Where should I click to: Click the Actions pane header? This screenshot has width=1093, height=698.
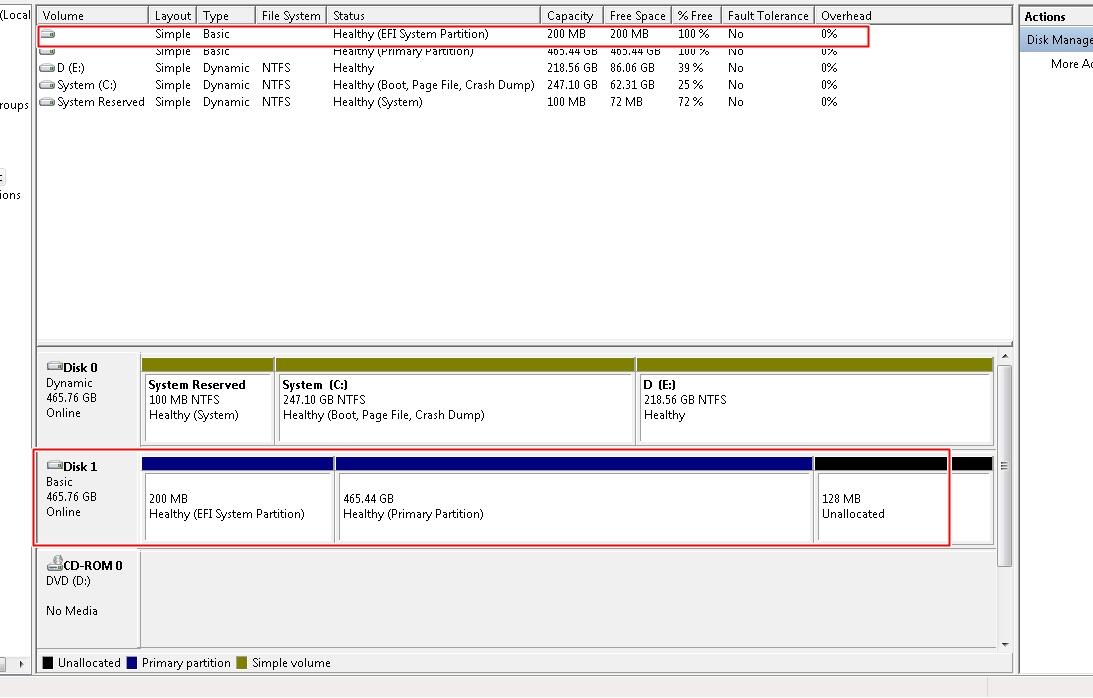tap(1043, 16)
